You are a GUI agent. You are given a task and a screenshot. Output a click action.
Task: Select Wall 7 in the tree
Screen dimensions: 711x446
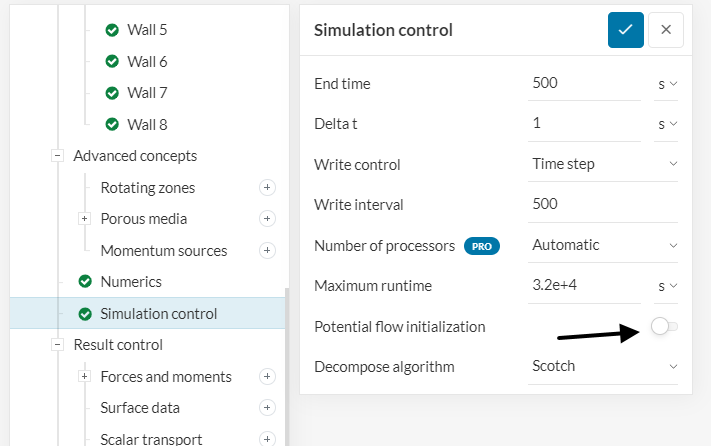147,93
